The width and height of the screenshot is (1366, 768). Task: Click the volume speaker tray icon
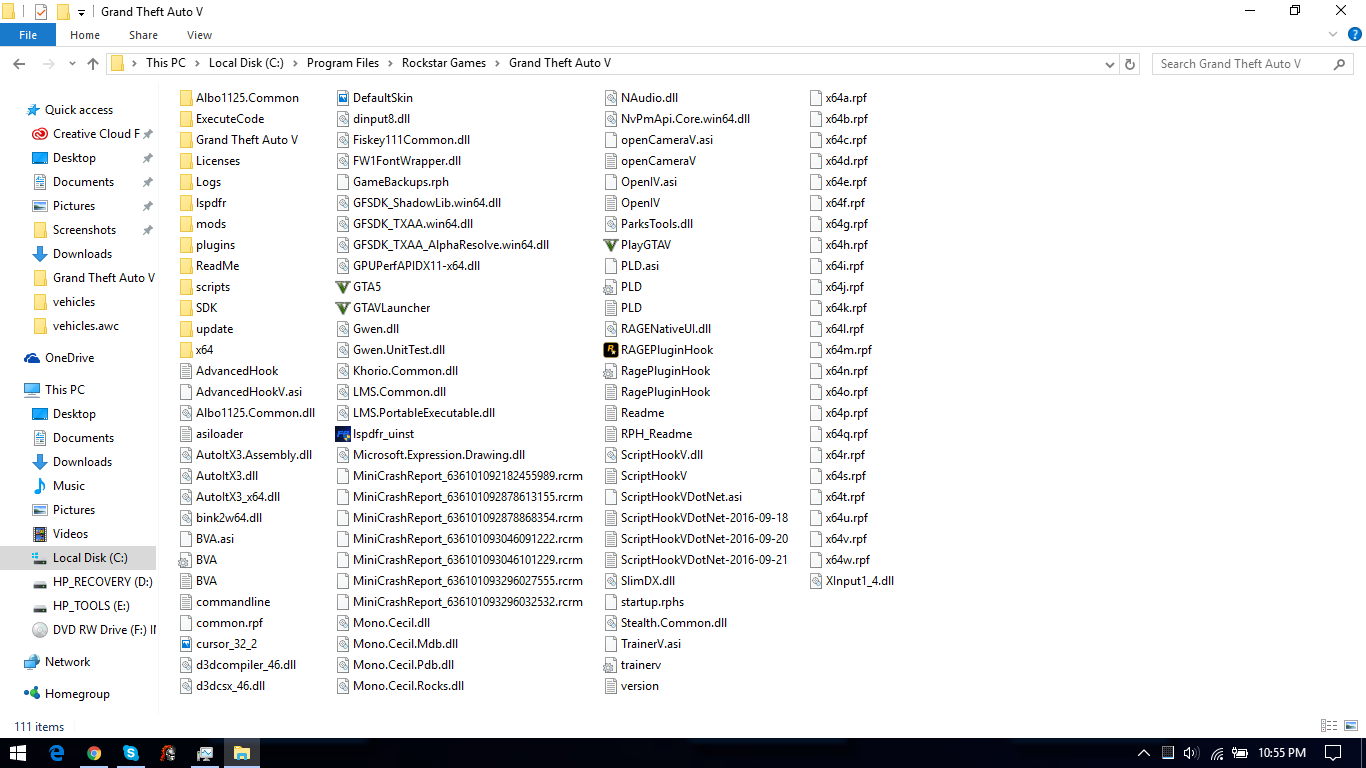(1190, 753)
